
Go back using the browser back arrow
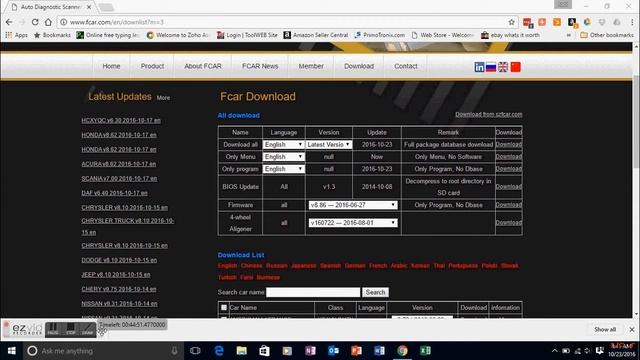(9, 22)
